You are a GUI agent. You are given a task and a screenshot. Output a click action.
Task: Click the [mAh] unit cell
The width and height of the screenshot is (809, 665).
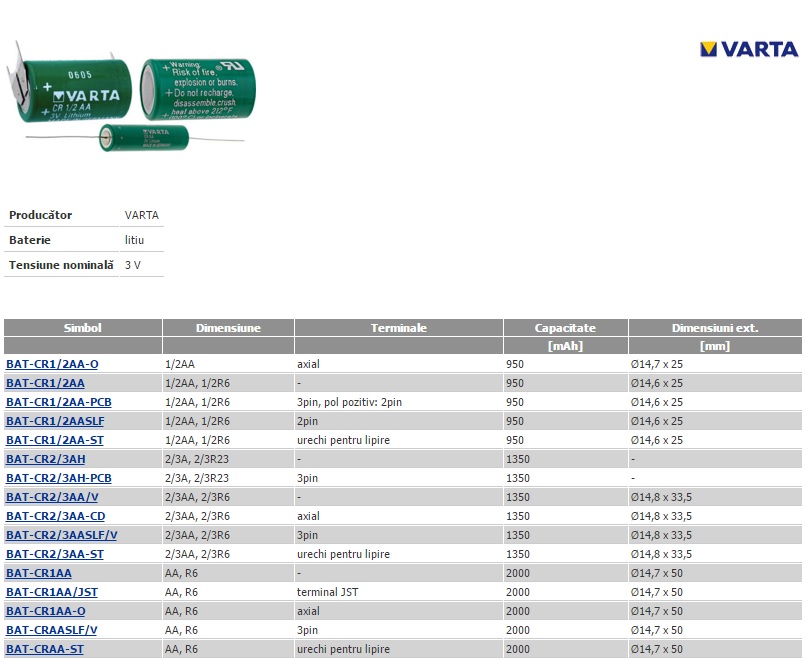[x=565, y=346]
